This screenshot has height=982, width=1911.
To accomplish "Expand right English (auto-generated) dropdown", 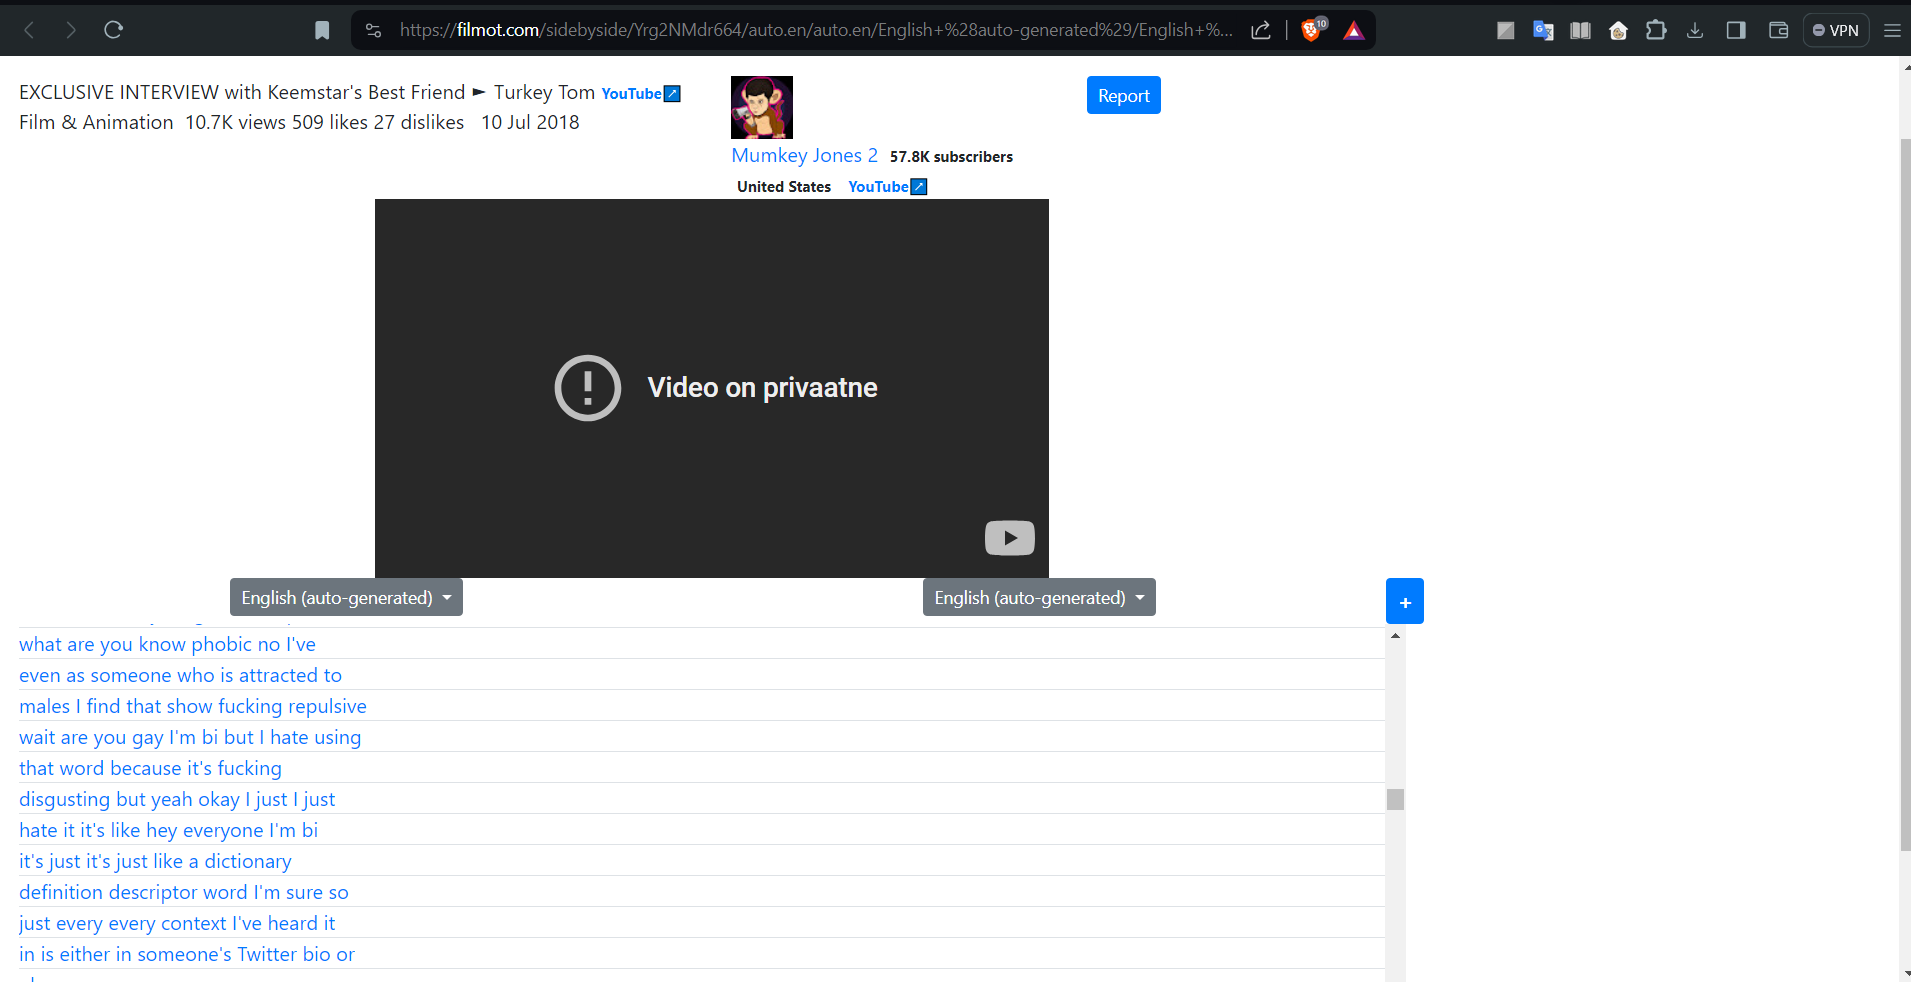I will click(1039, 597).
